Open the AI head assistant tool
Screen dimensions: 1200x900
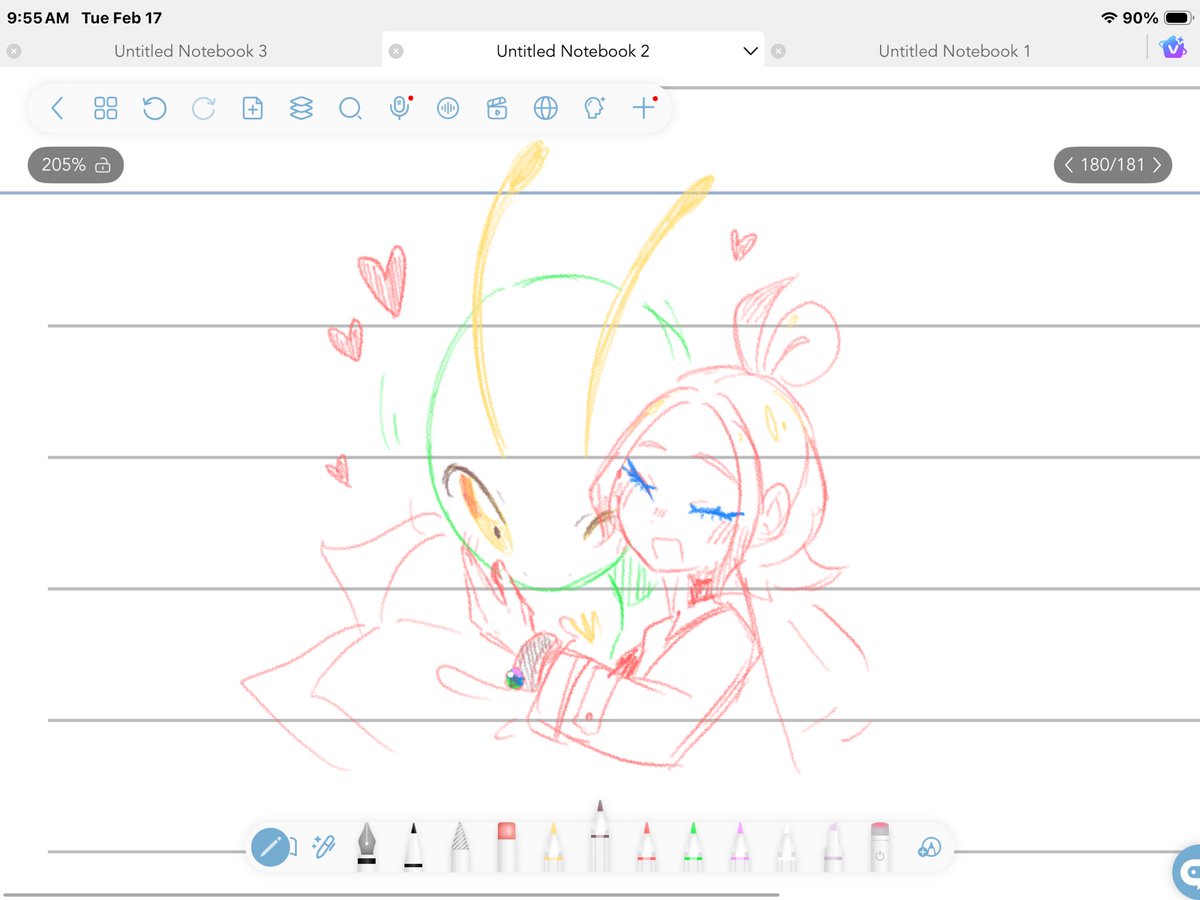tap(594, 108)
